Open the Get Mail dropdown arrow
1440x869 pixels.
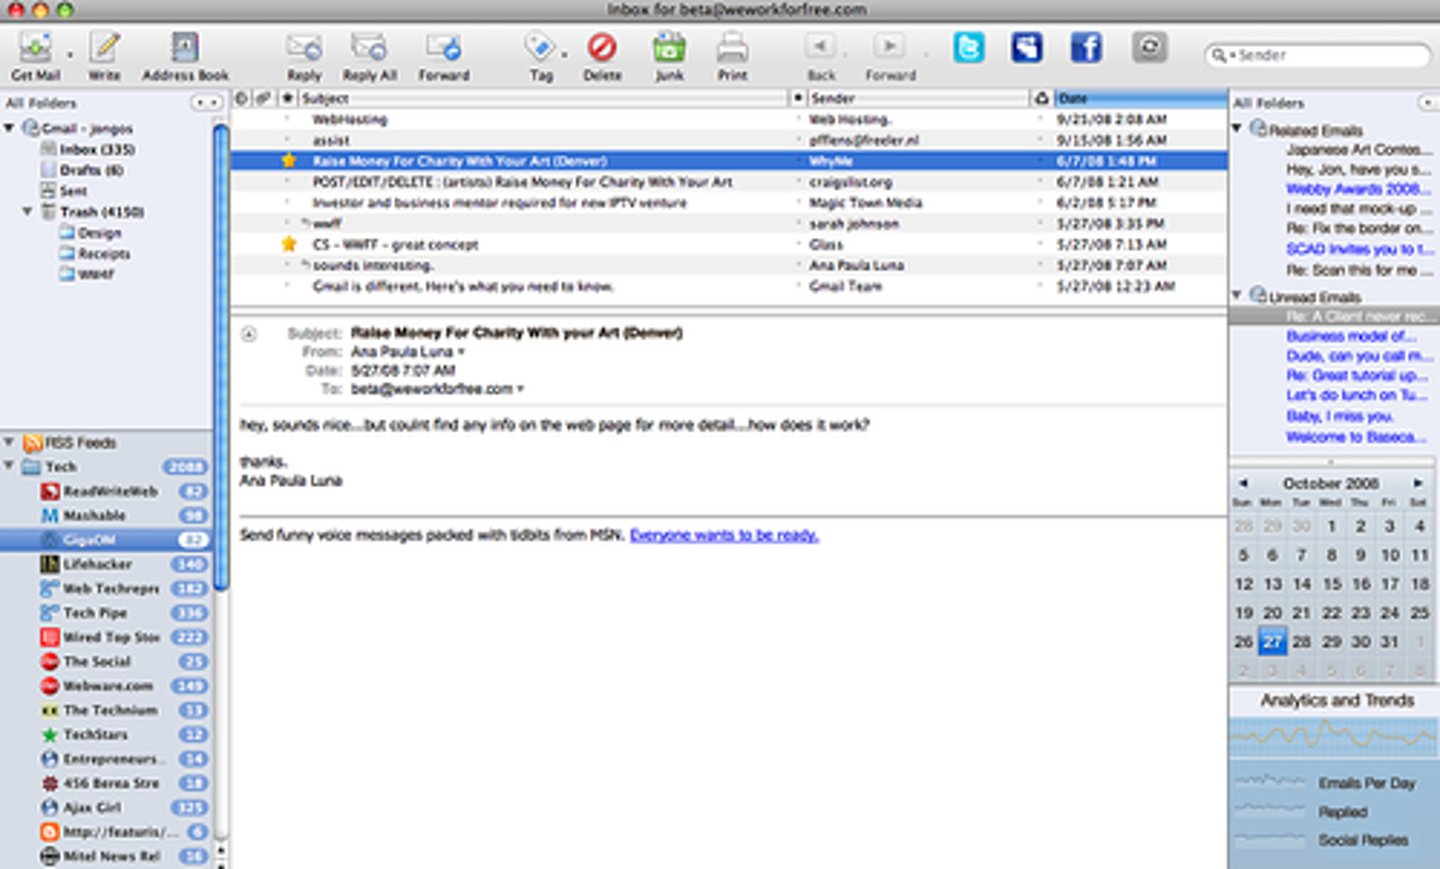point(69,53)
